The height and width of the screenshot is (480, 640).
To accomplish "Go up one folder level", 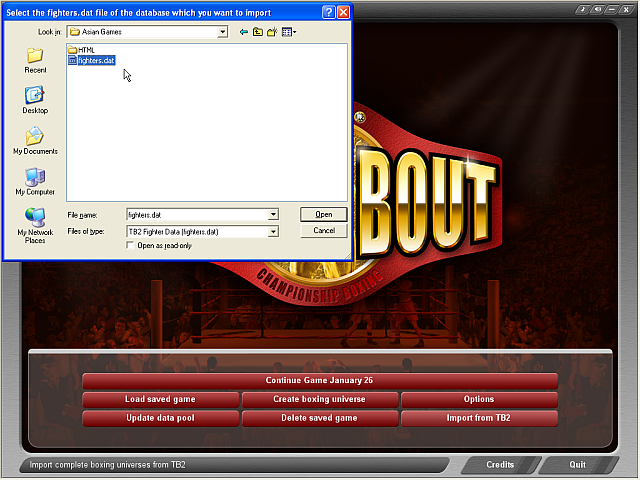I will (258, 32).
